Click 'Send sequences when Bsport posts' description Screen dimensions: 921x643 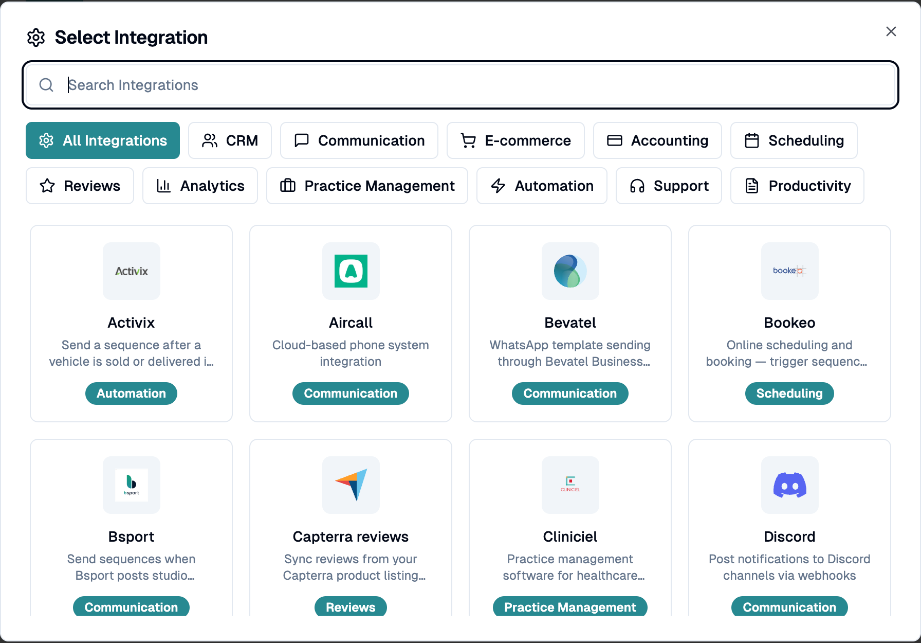point(131,567)
